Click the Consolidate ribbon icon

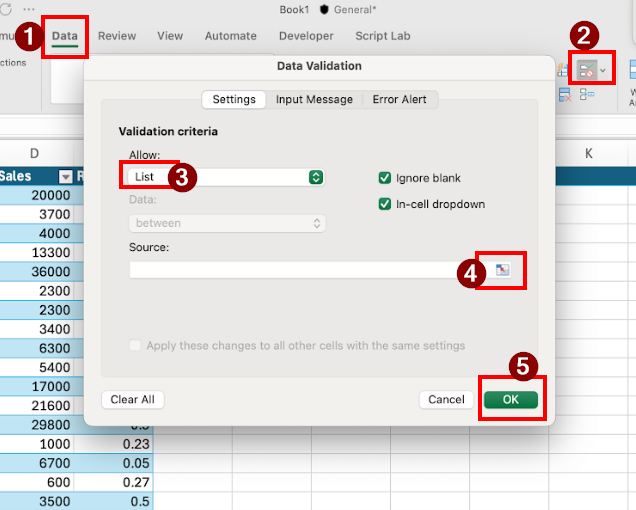(587, 95)
